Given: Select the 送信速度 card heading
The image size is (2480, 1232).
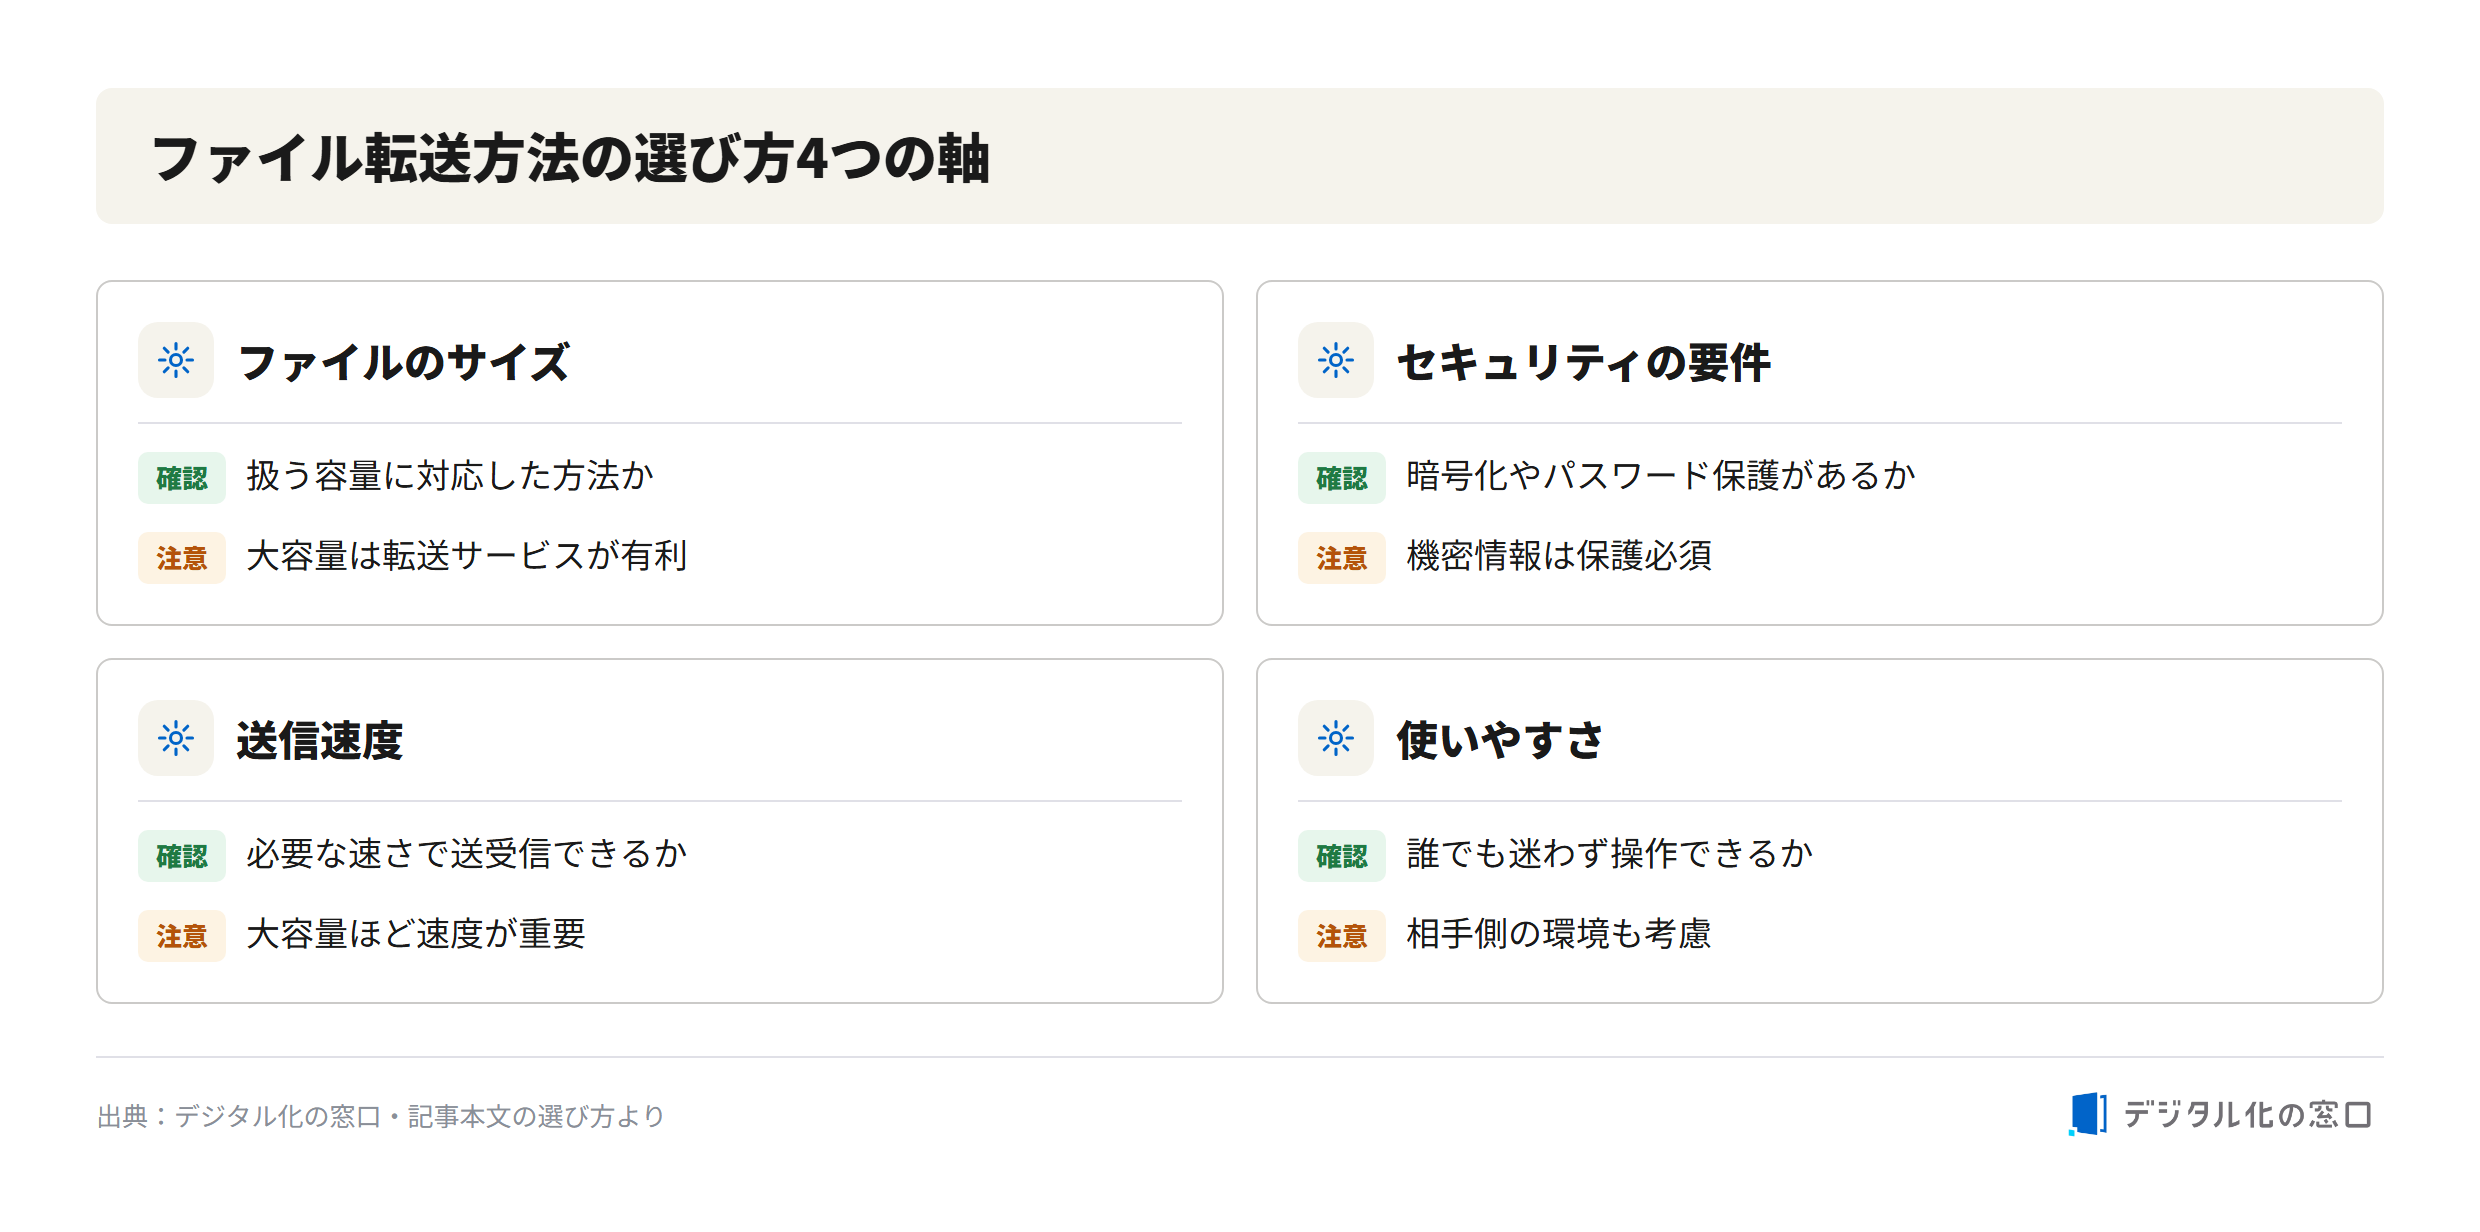Looking at the screenshot, I should click(320, 740).
